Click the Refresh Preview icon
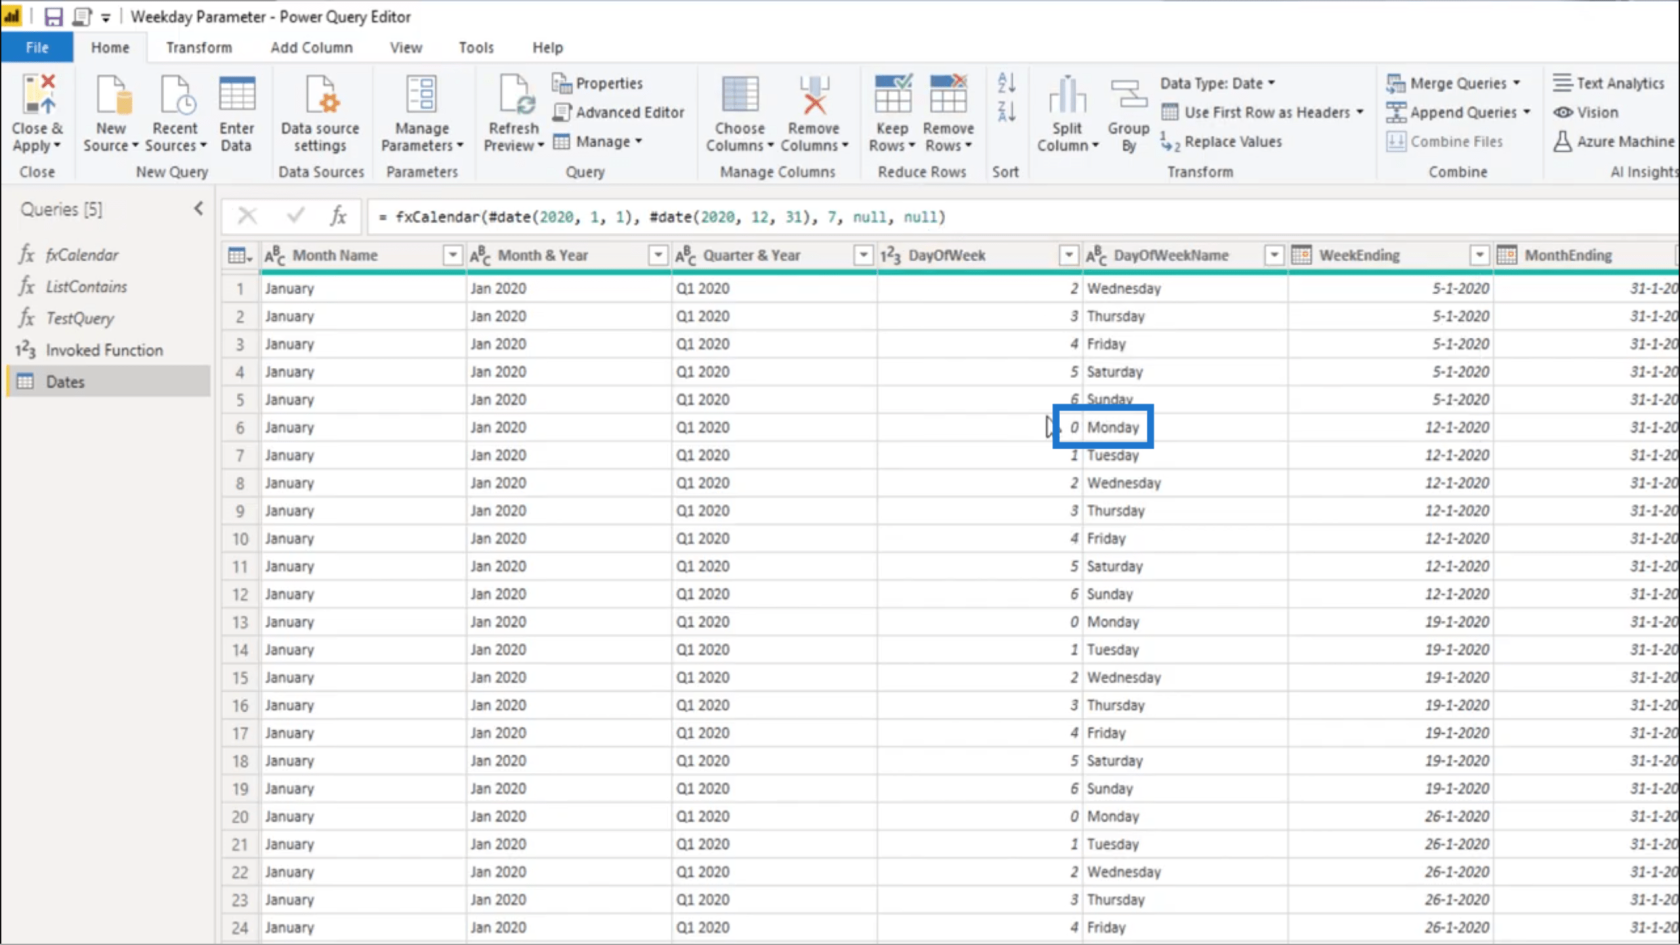 [x=514, y=96]
